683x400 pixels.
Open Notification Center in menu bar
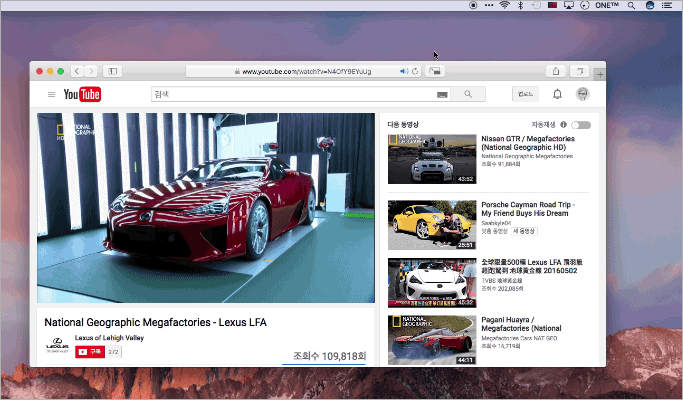(666, 5)
